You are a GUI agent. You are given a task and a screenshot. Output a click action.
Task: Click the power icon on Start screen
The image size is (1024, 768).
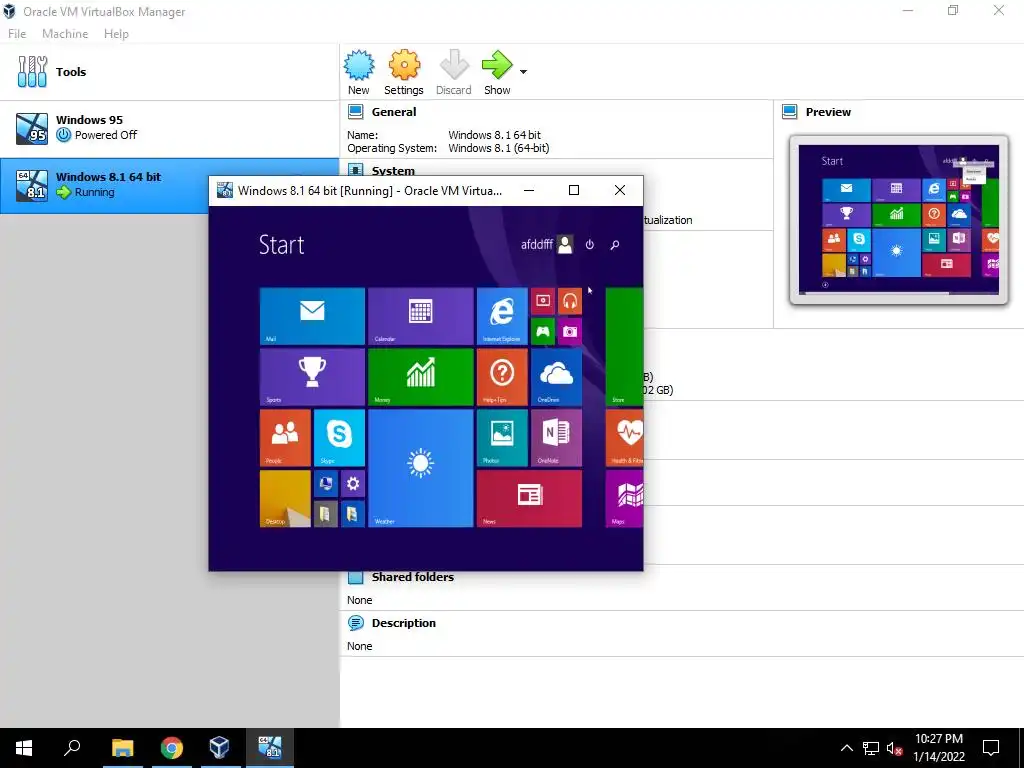point(590,244)
